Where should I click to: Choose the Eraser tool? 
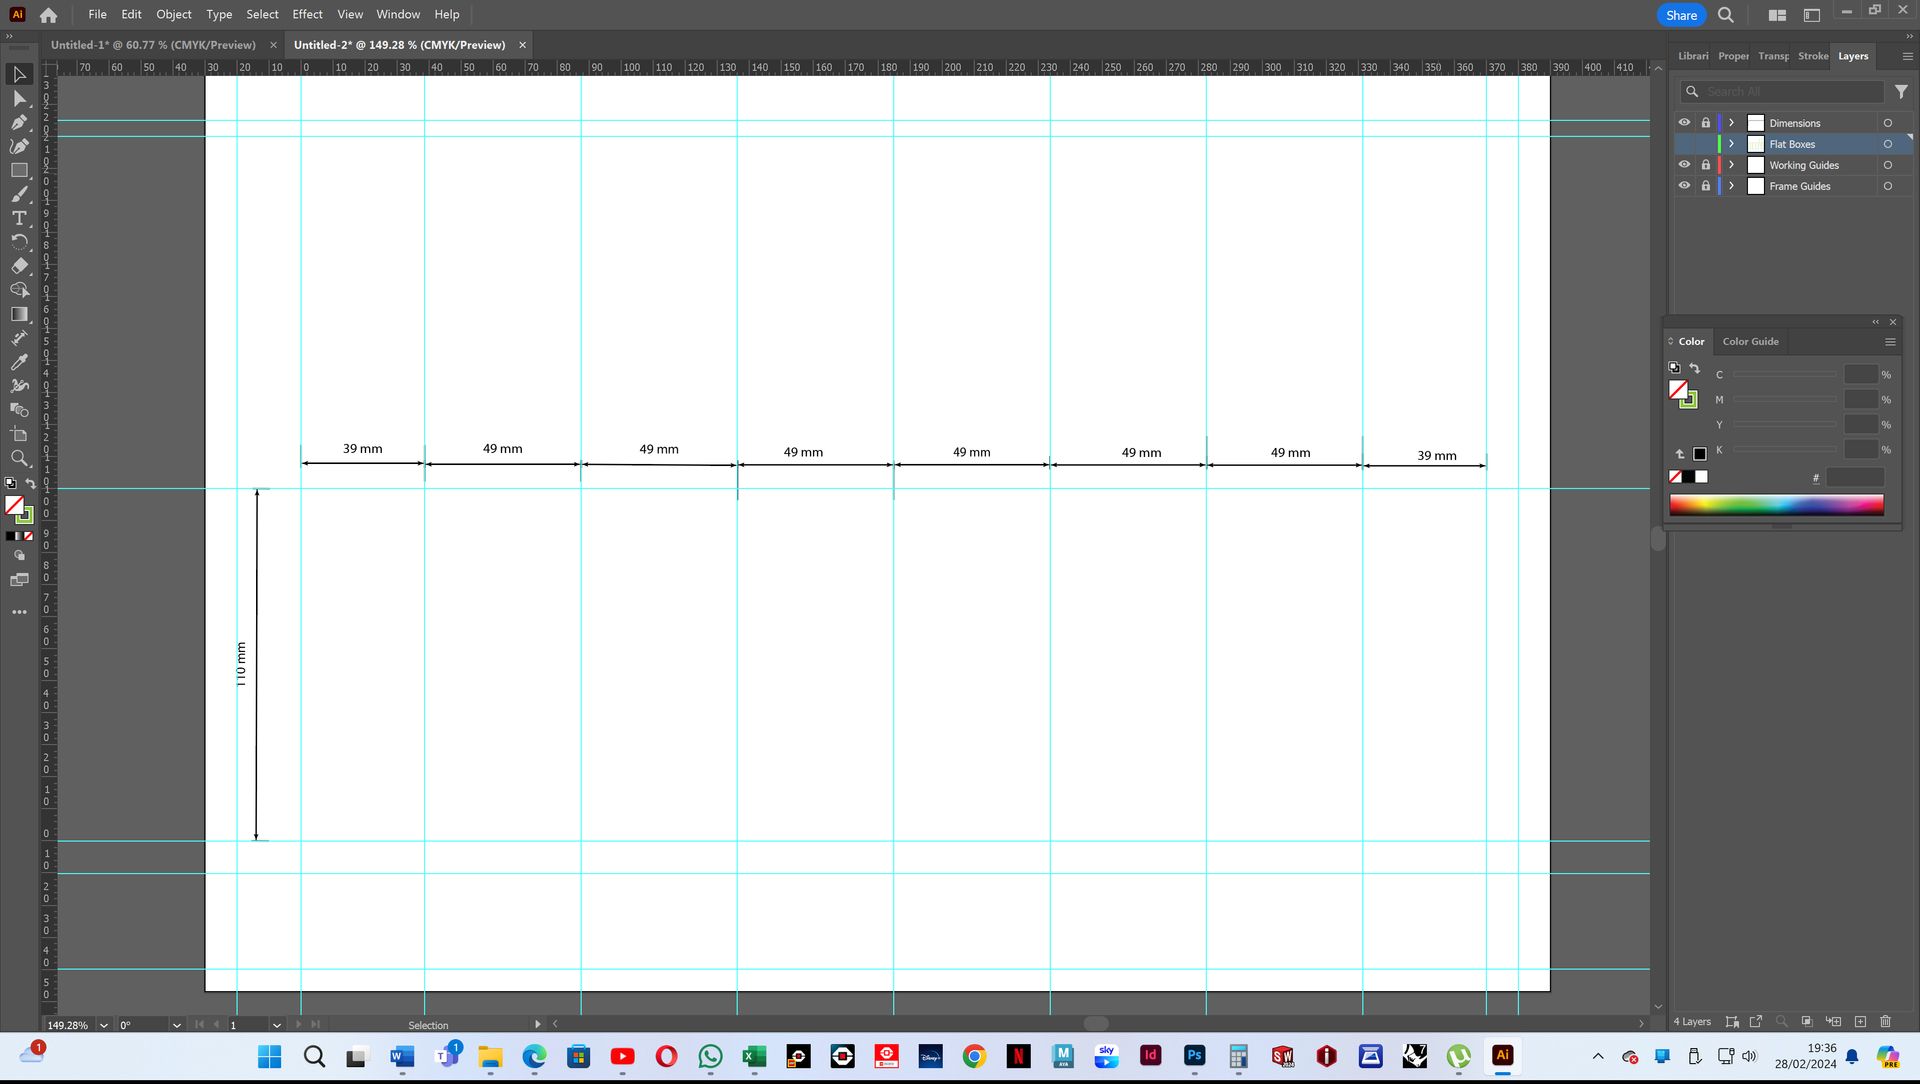pos(19,266)
